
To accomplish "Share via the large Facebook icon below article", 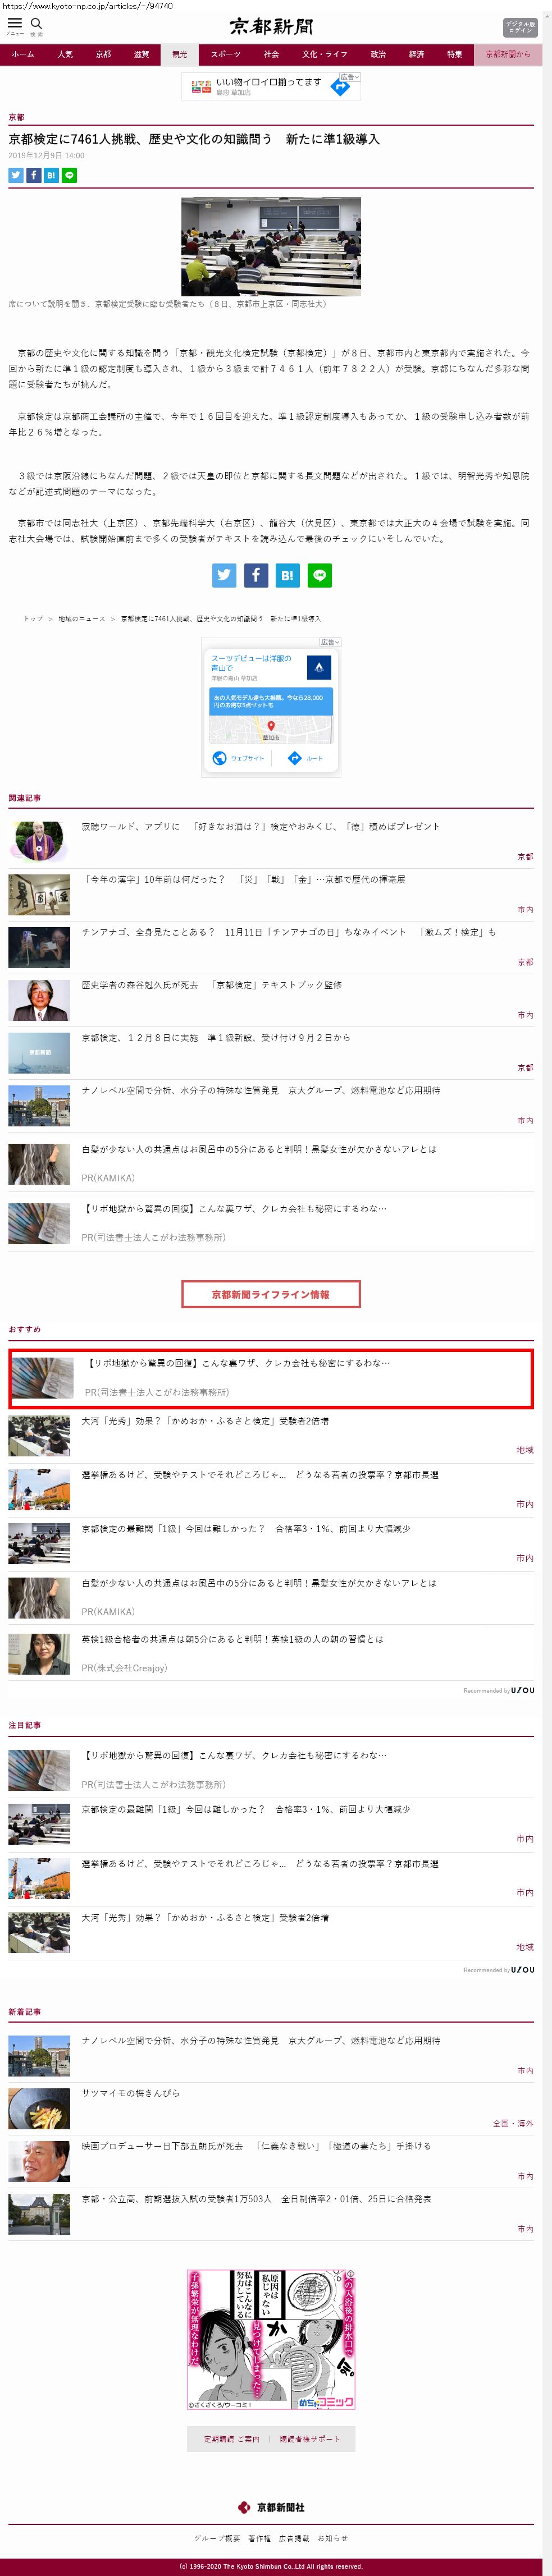I will 256,575.
